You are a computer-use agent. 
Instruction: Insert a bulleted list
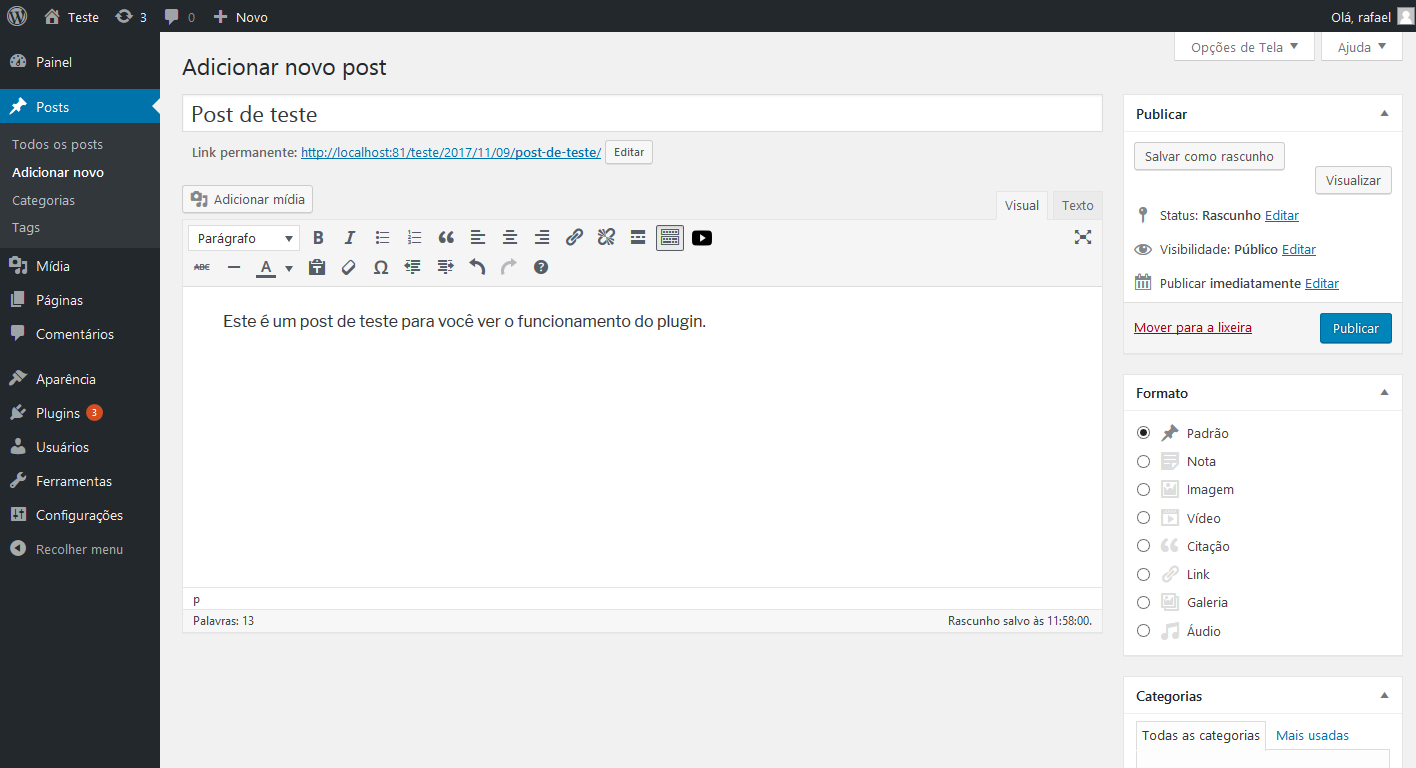pos(382,238)
